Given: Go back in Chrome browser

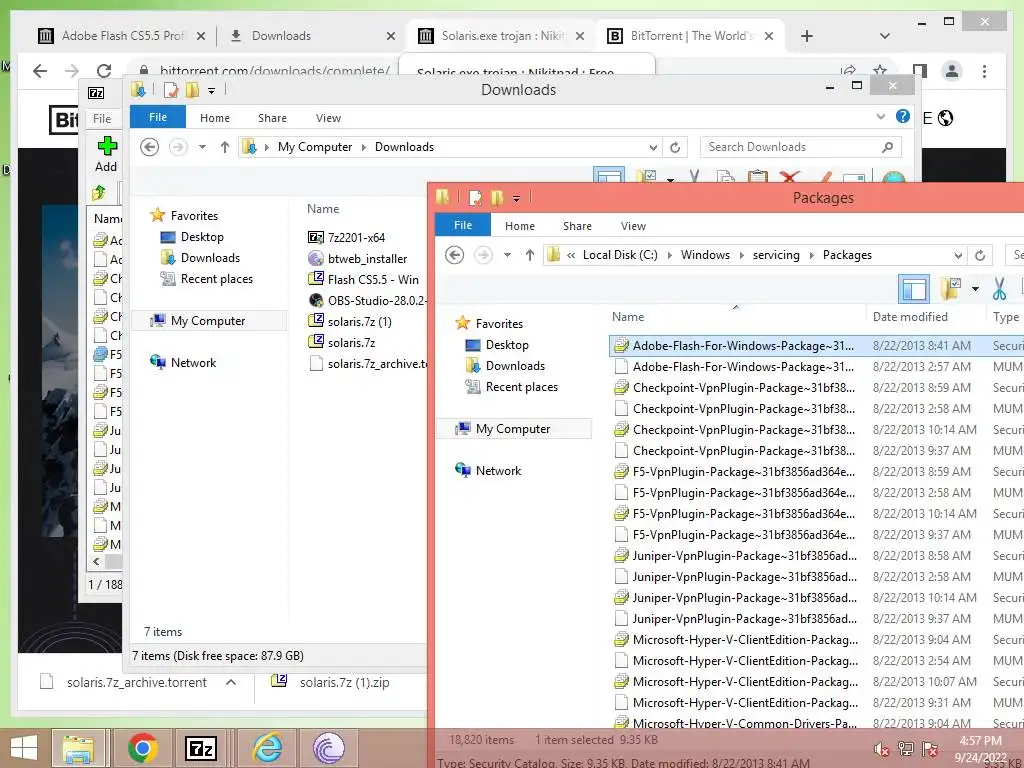Looking at the screenshot, I should coord(40,71).
